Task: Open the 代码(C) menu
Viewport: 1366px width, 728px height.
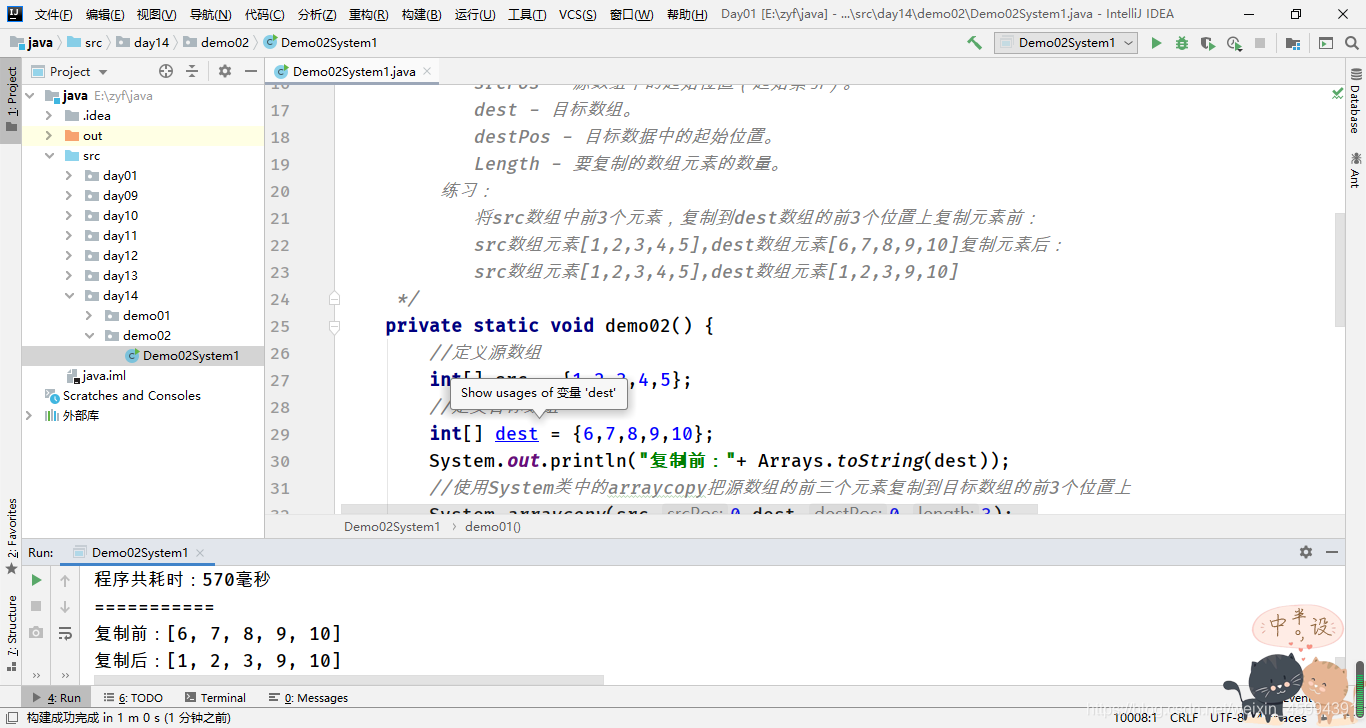Action: click(264, 15)
